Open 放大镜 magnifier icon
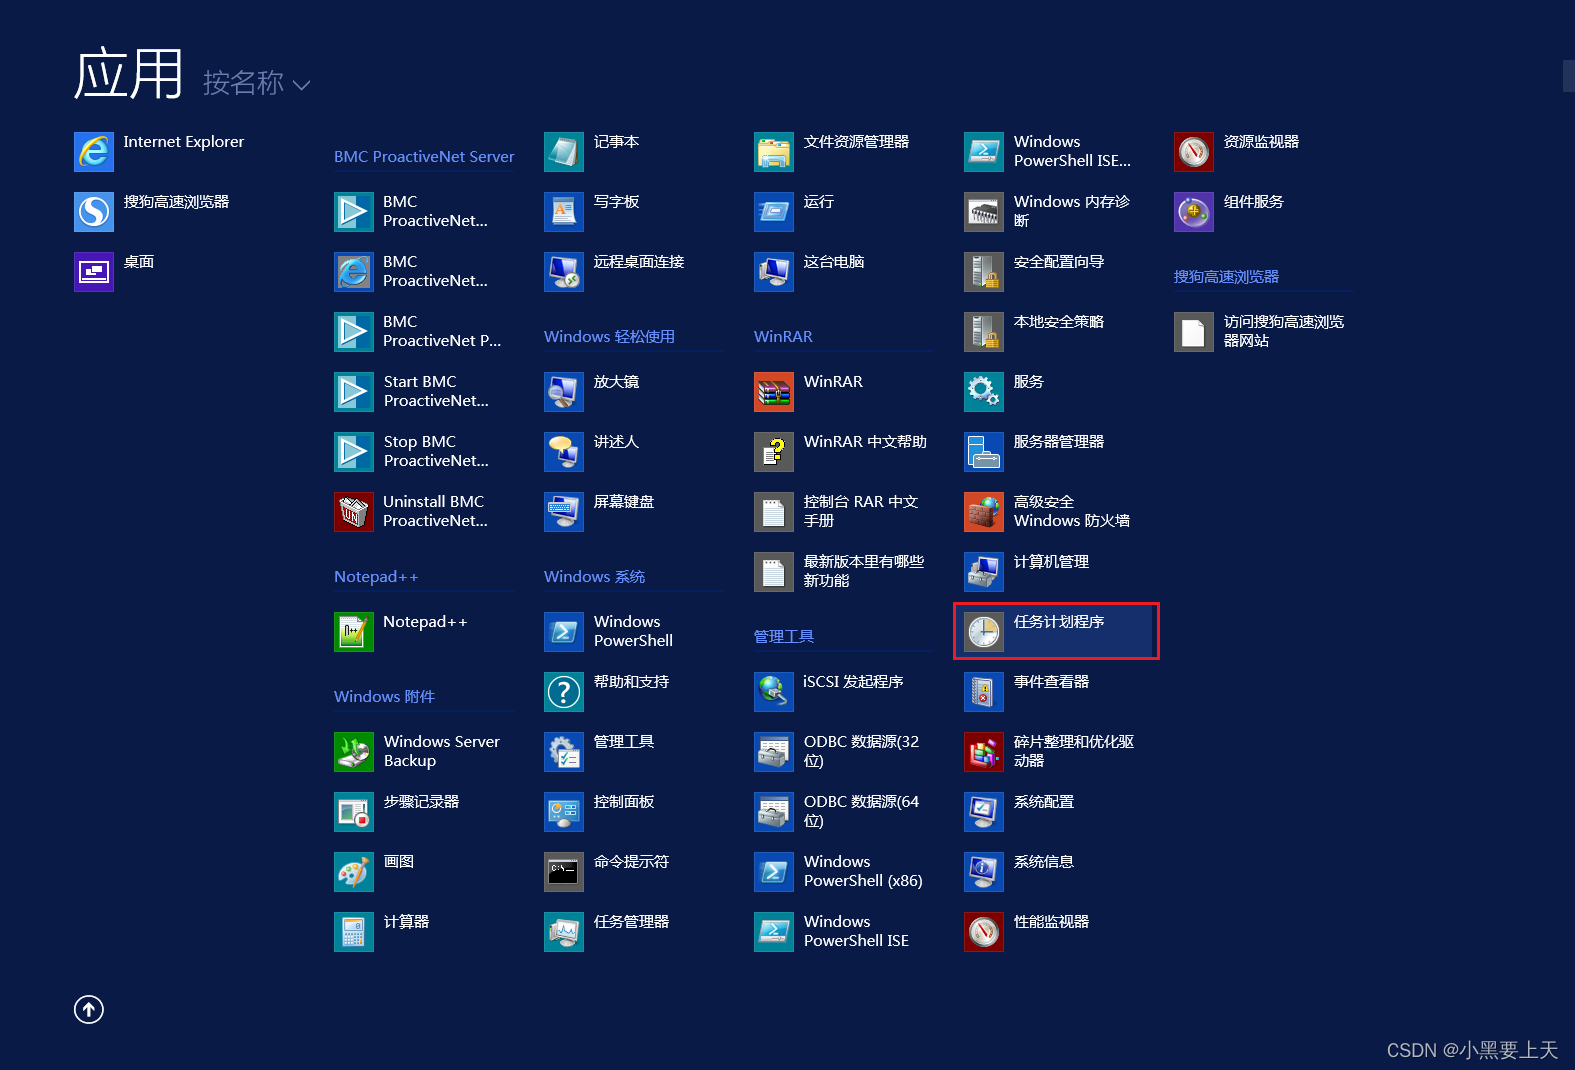 (564, 392)
